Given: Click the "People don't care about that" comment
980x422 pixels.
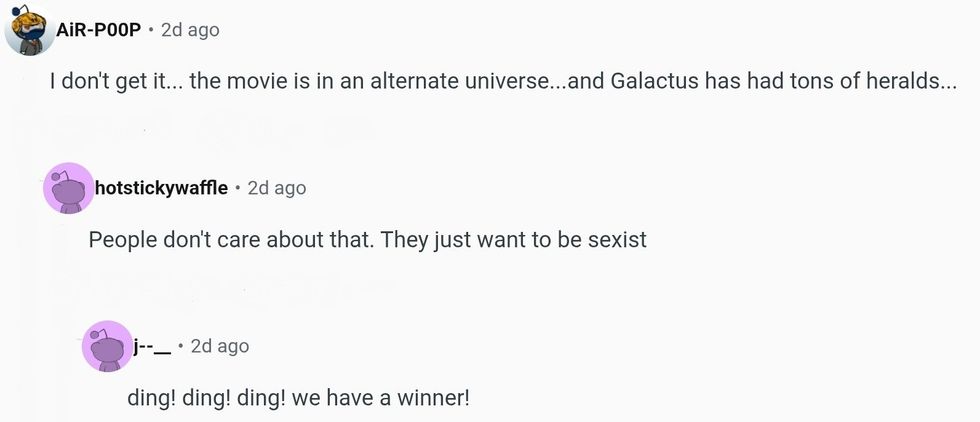Looking at the screenshot, I should point(367,240).
